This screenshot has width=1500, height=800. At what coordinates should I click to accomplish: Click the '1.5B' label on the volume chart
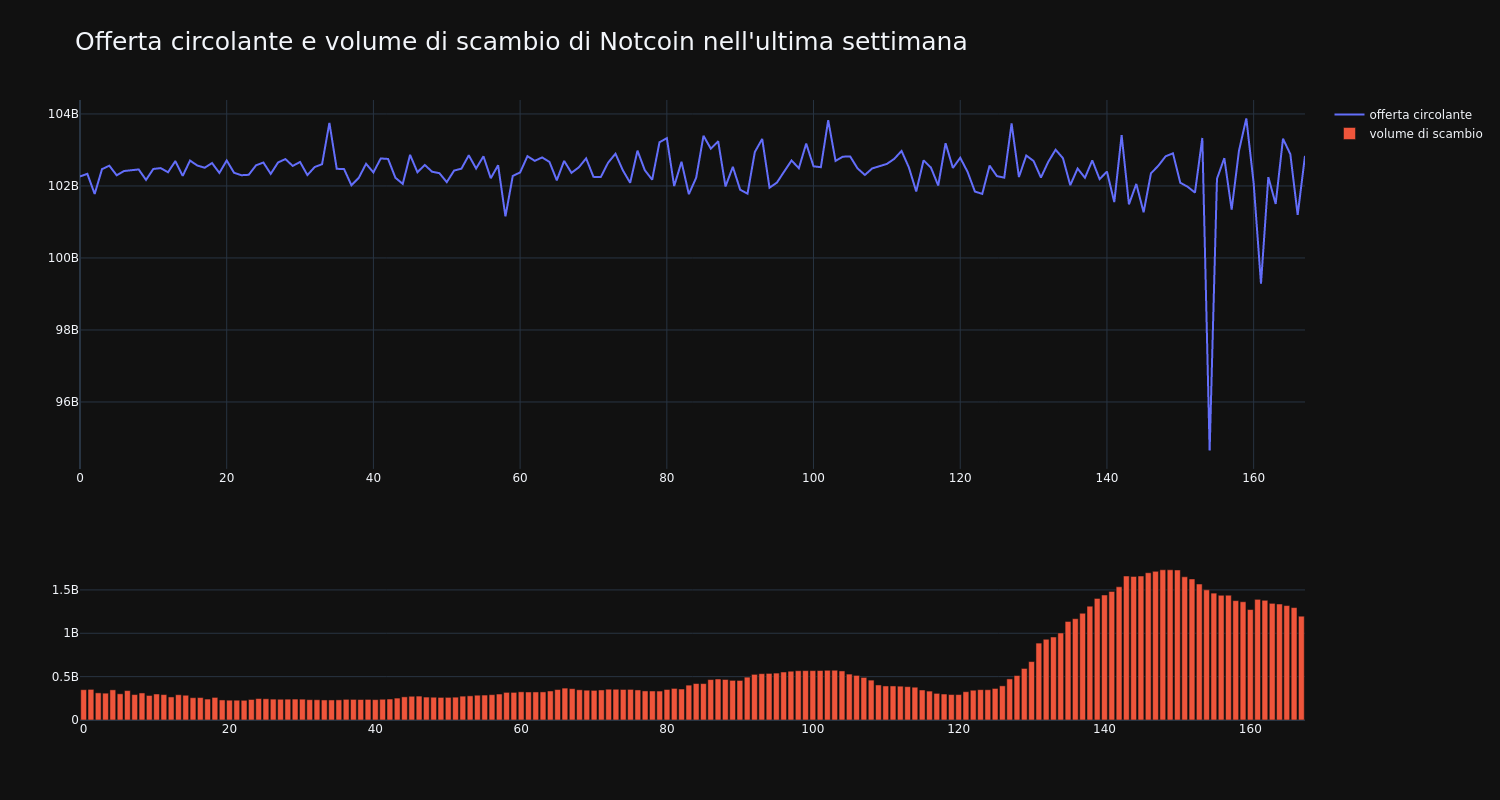(x=64, y=590)
